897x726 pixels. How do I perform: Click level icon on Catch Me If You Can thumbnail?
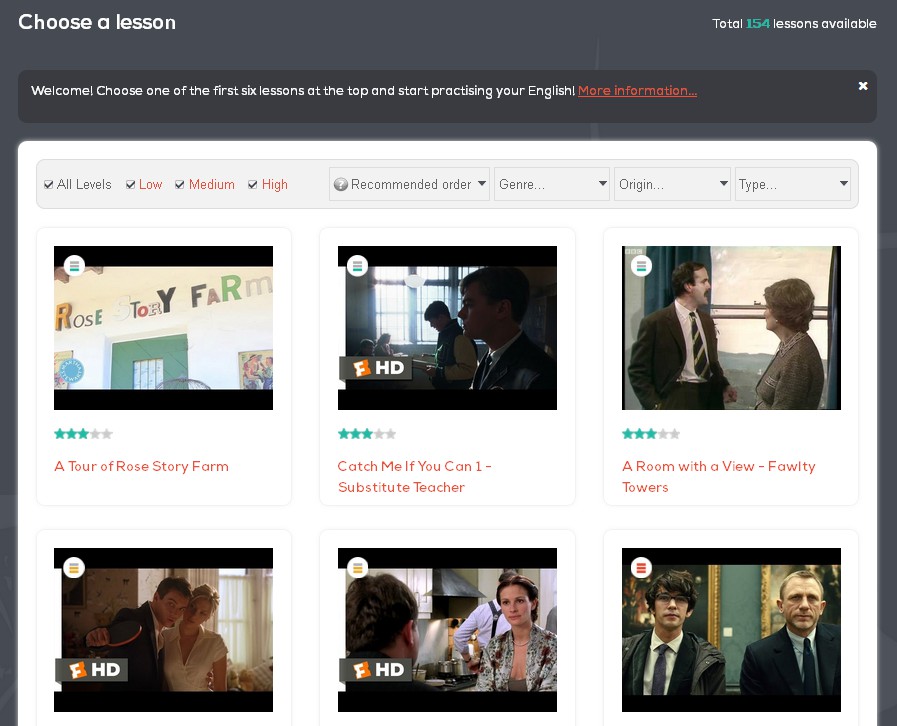tap(358, 266)
